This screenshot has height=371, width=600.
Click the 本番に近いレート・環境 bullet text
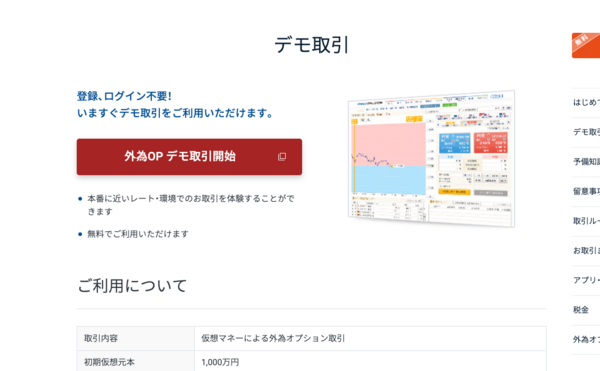(191, 205)
